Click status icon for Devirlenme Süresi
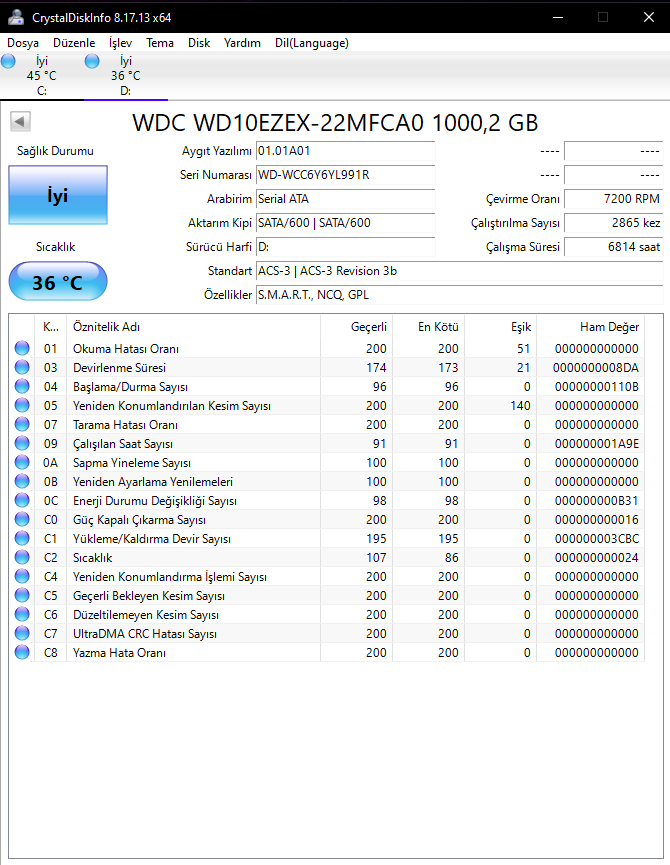Image resolution: width=670 pixels, height=865 pixels. click(22, 367)
